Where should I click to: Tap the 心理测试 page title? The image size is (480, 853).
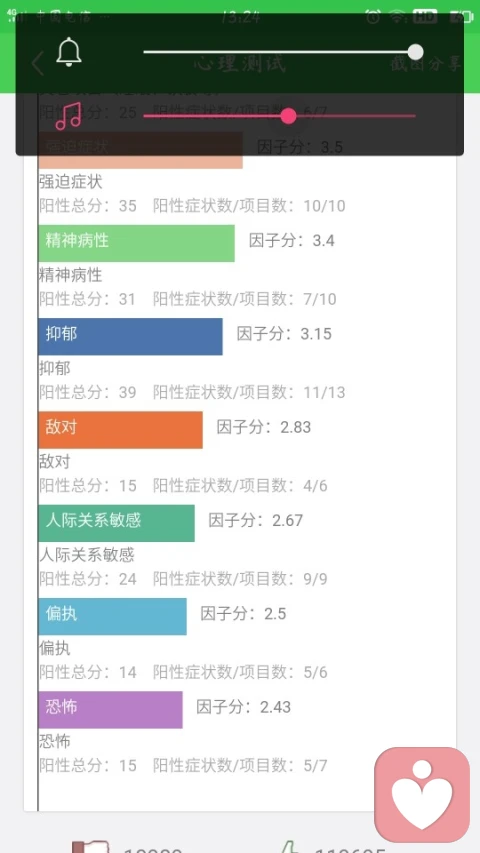(239, 64)
